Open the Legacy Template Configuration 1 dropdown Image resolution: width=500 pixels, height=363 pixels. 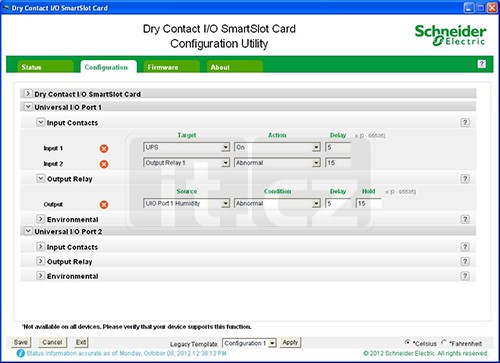[250, 343]
